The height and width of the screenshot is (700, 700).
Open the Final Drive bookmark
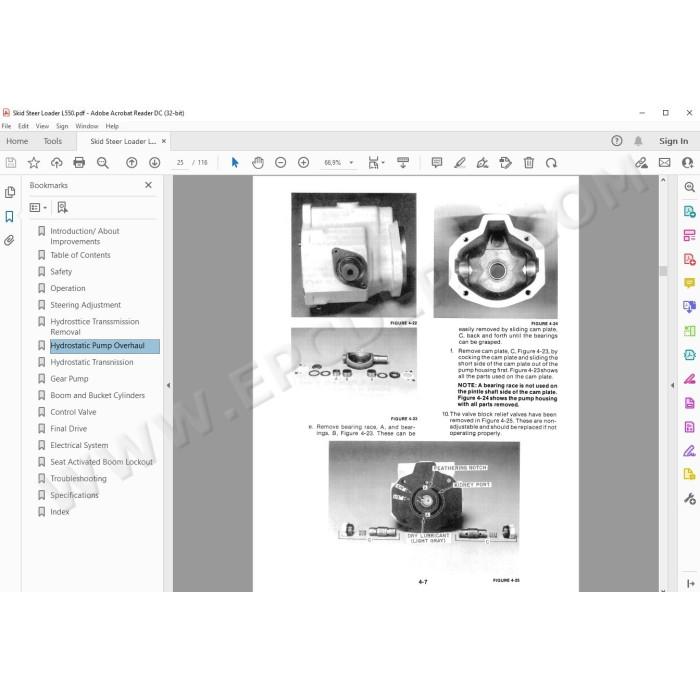point(68,429)
